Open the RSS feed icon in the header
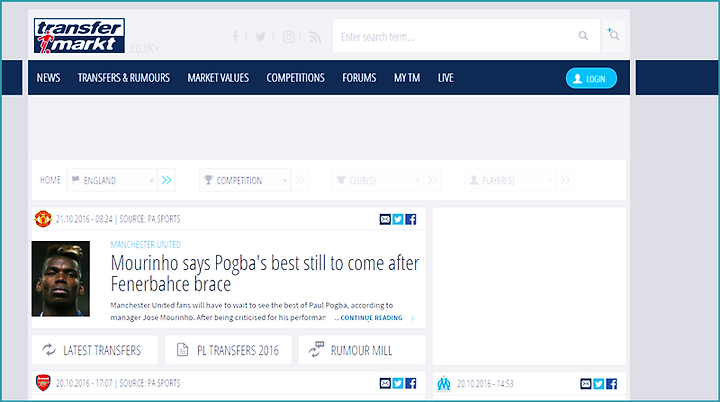This screenshot has width=720, height=402. 315,37
